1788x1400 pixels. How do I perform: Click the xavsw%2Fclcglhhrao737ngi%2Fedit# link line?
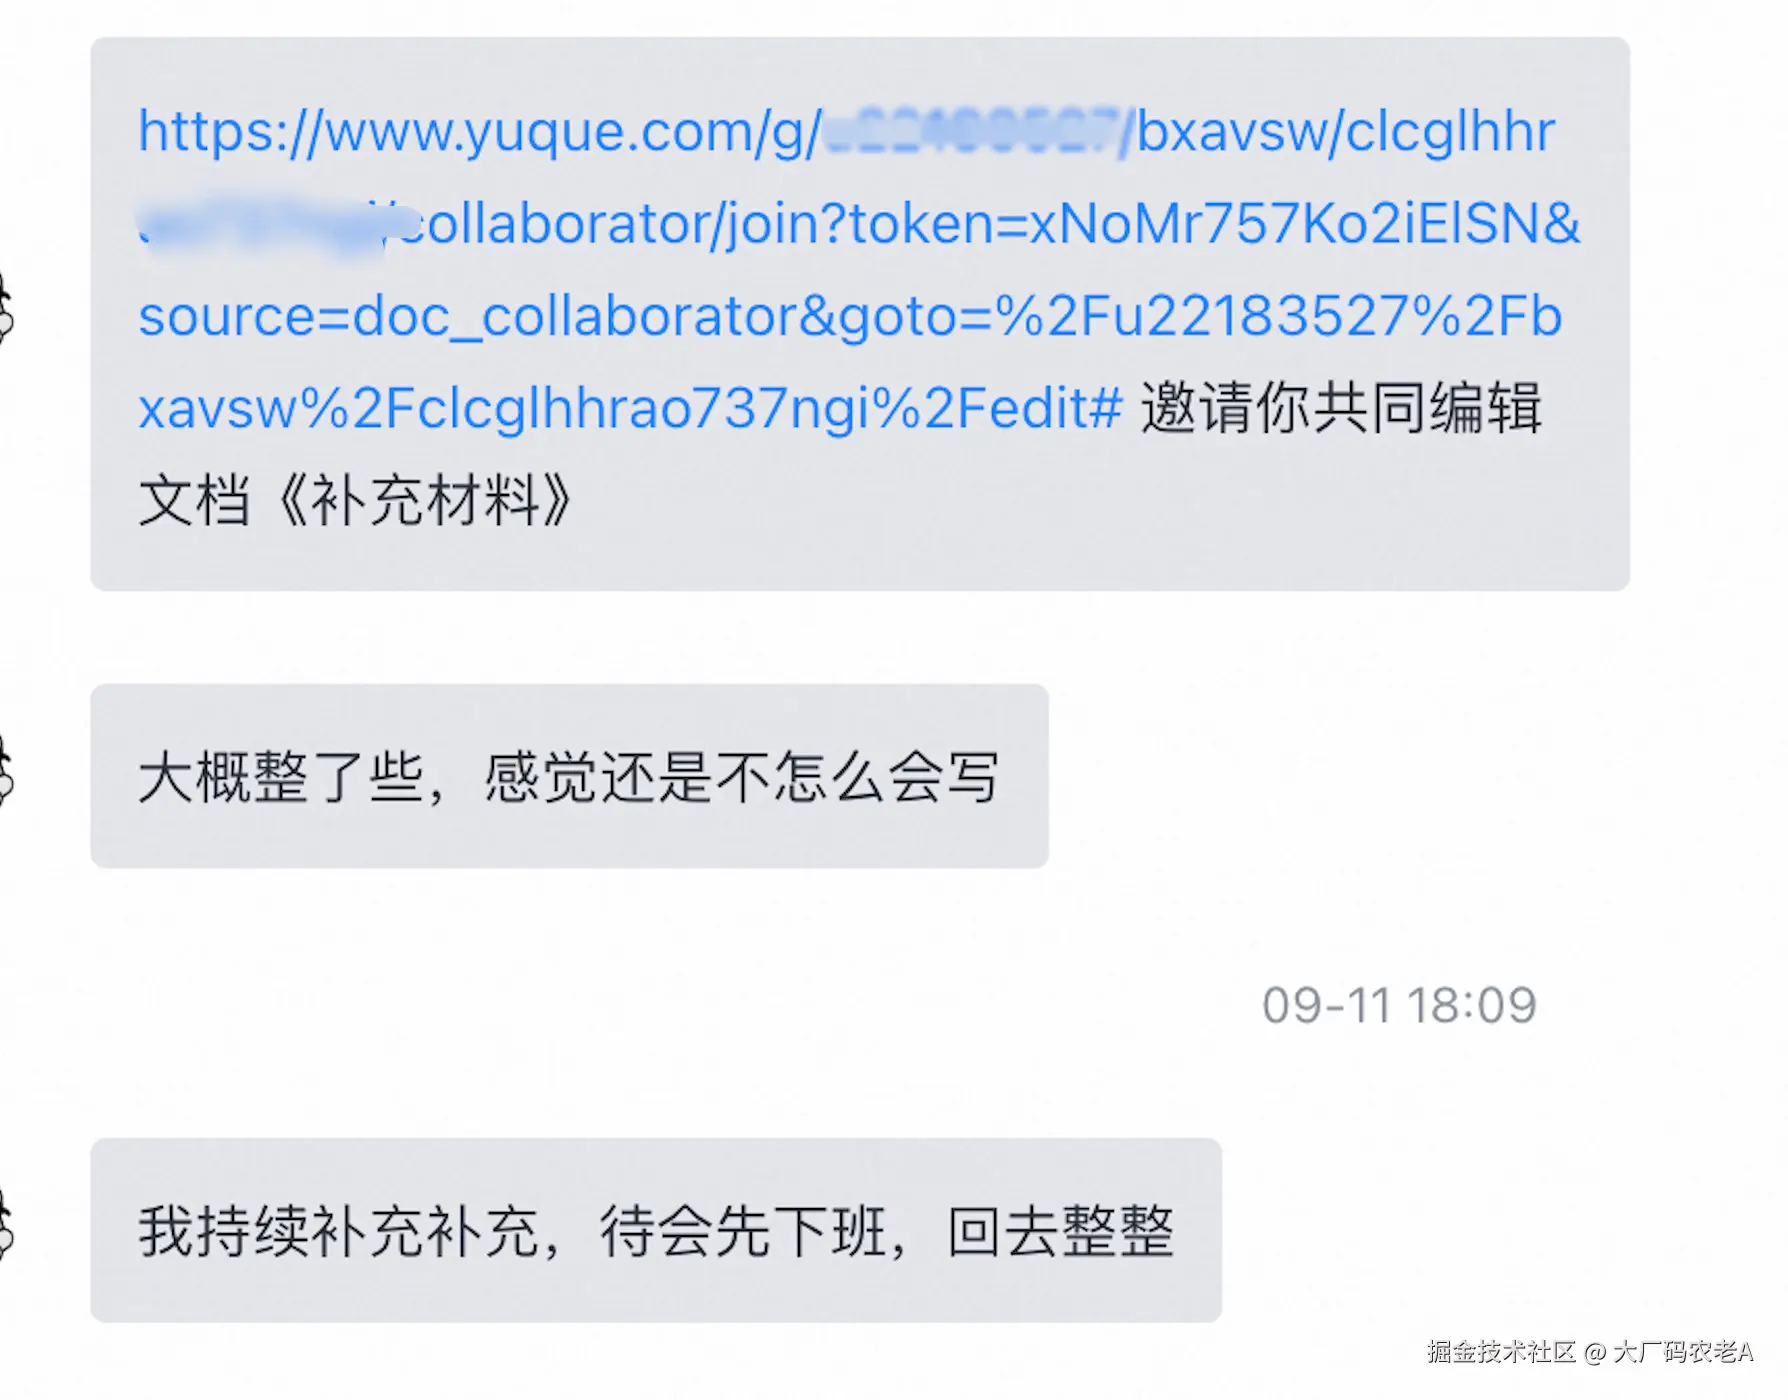tap(630, 409)
